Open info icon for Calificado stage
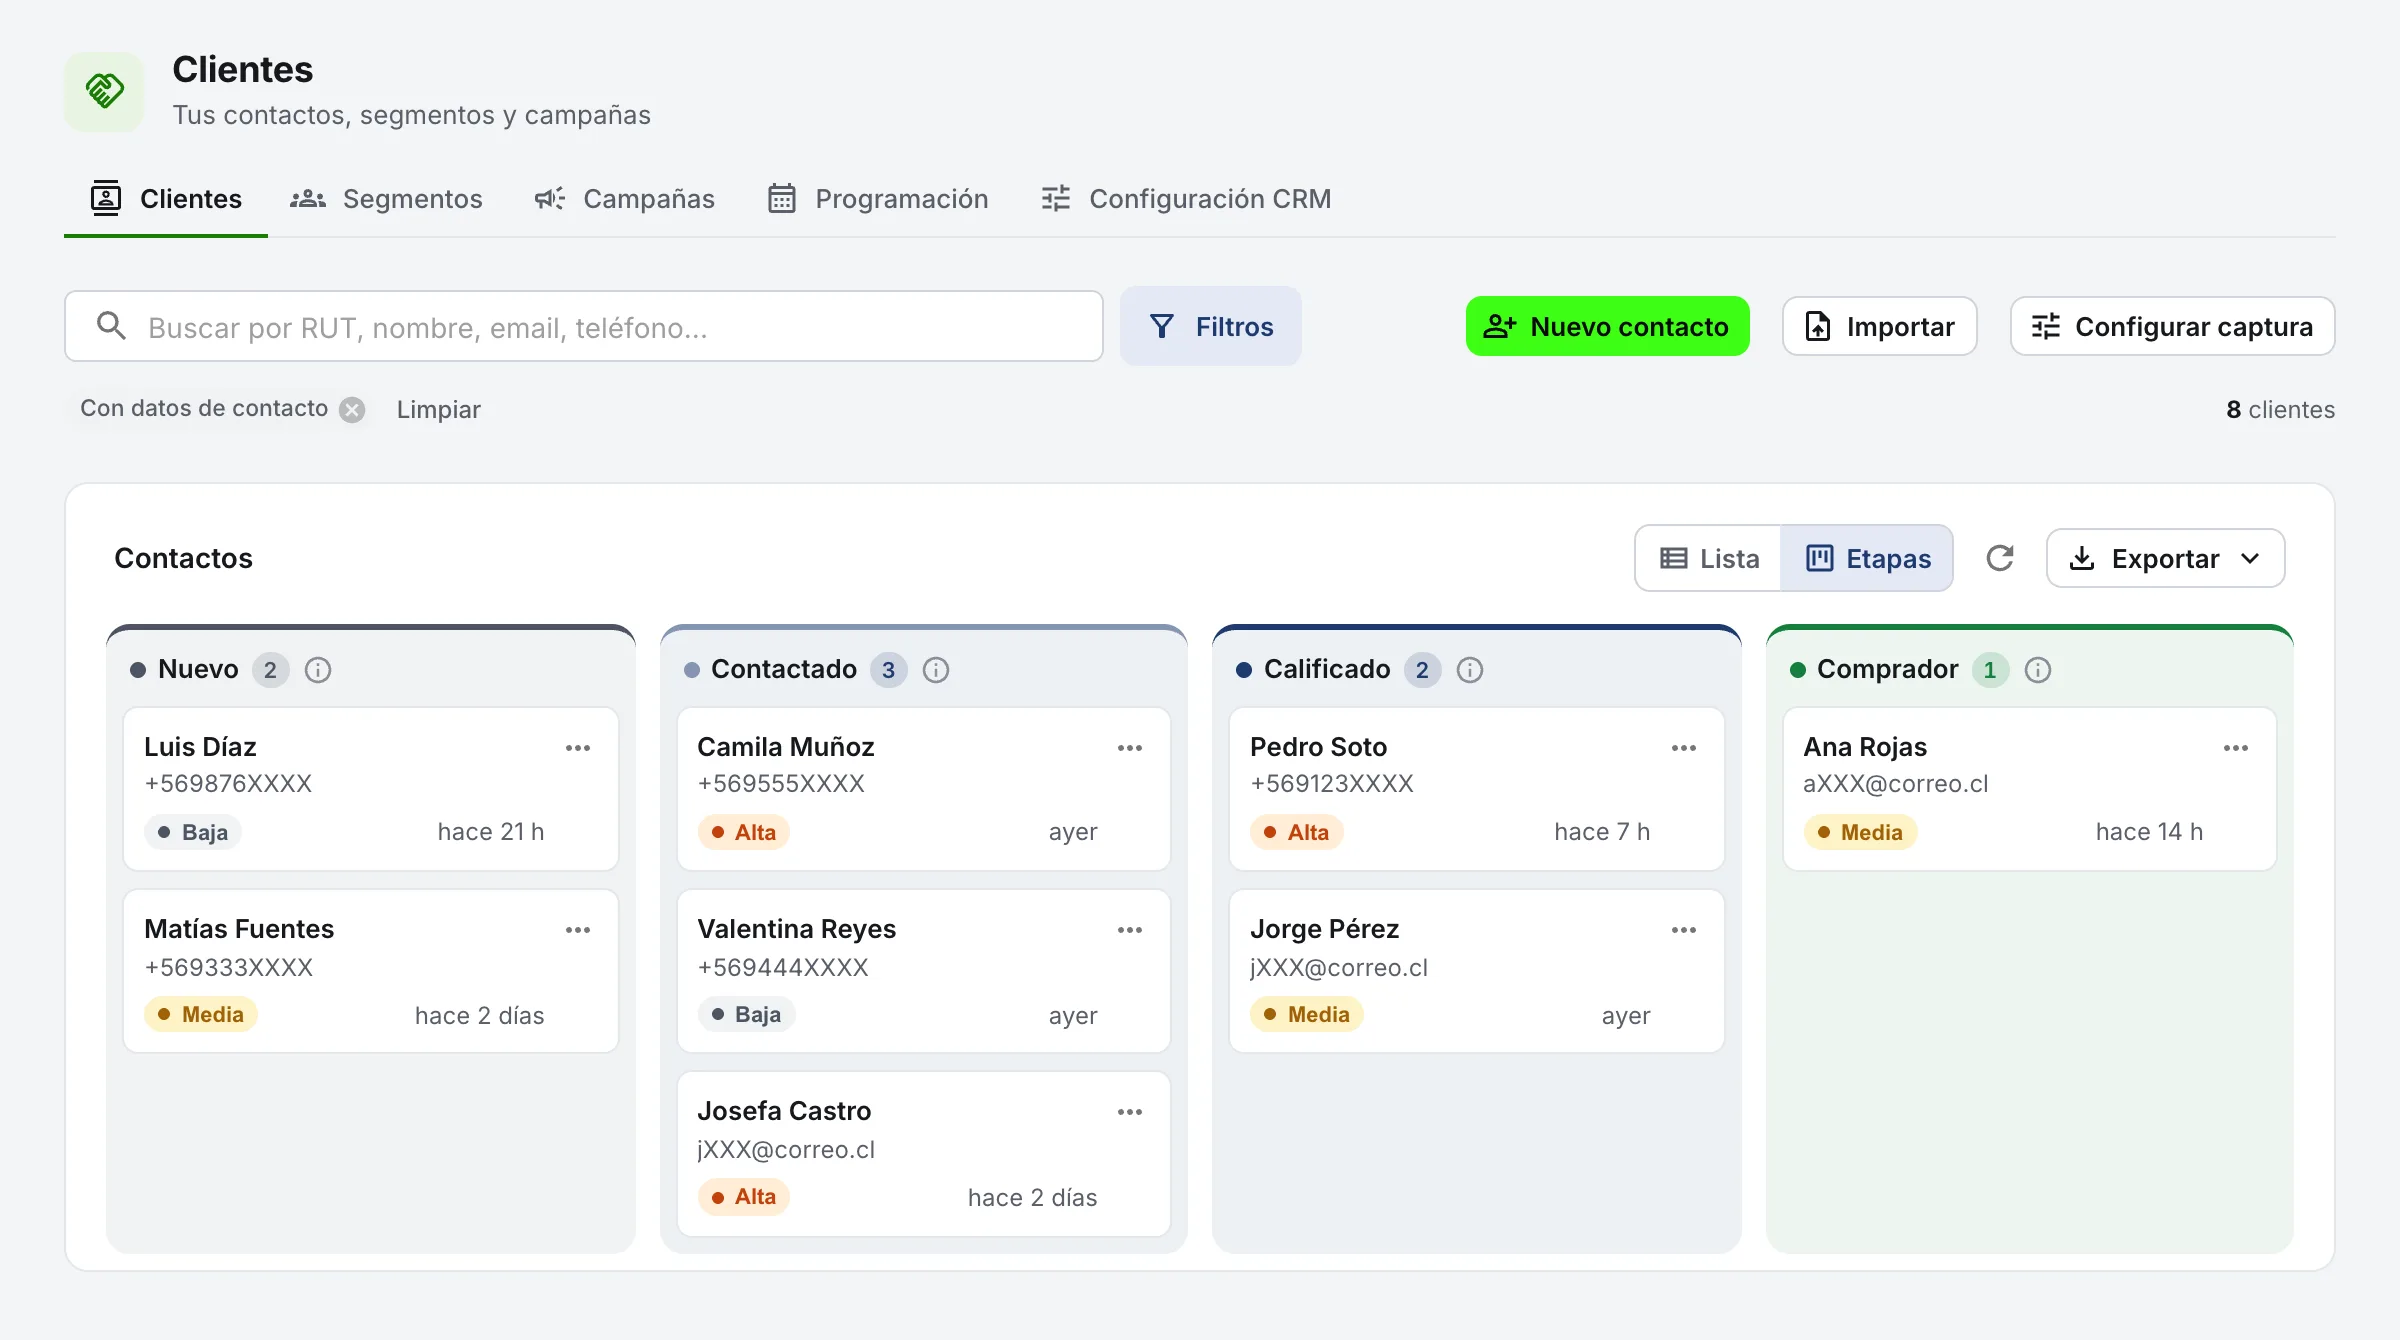The width and height of the screenshot is (2400, 1340). click(1470, 670)
